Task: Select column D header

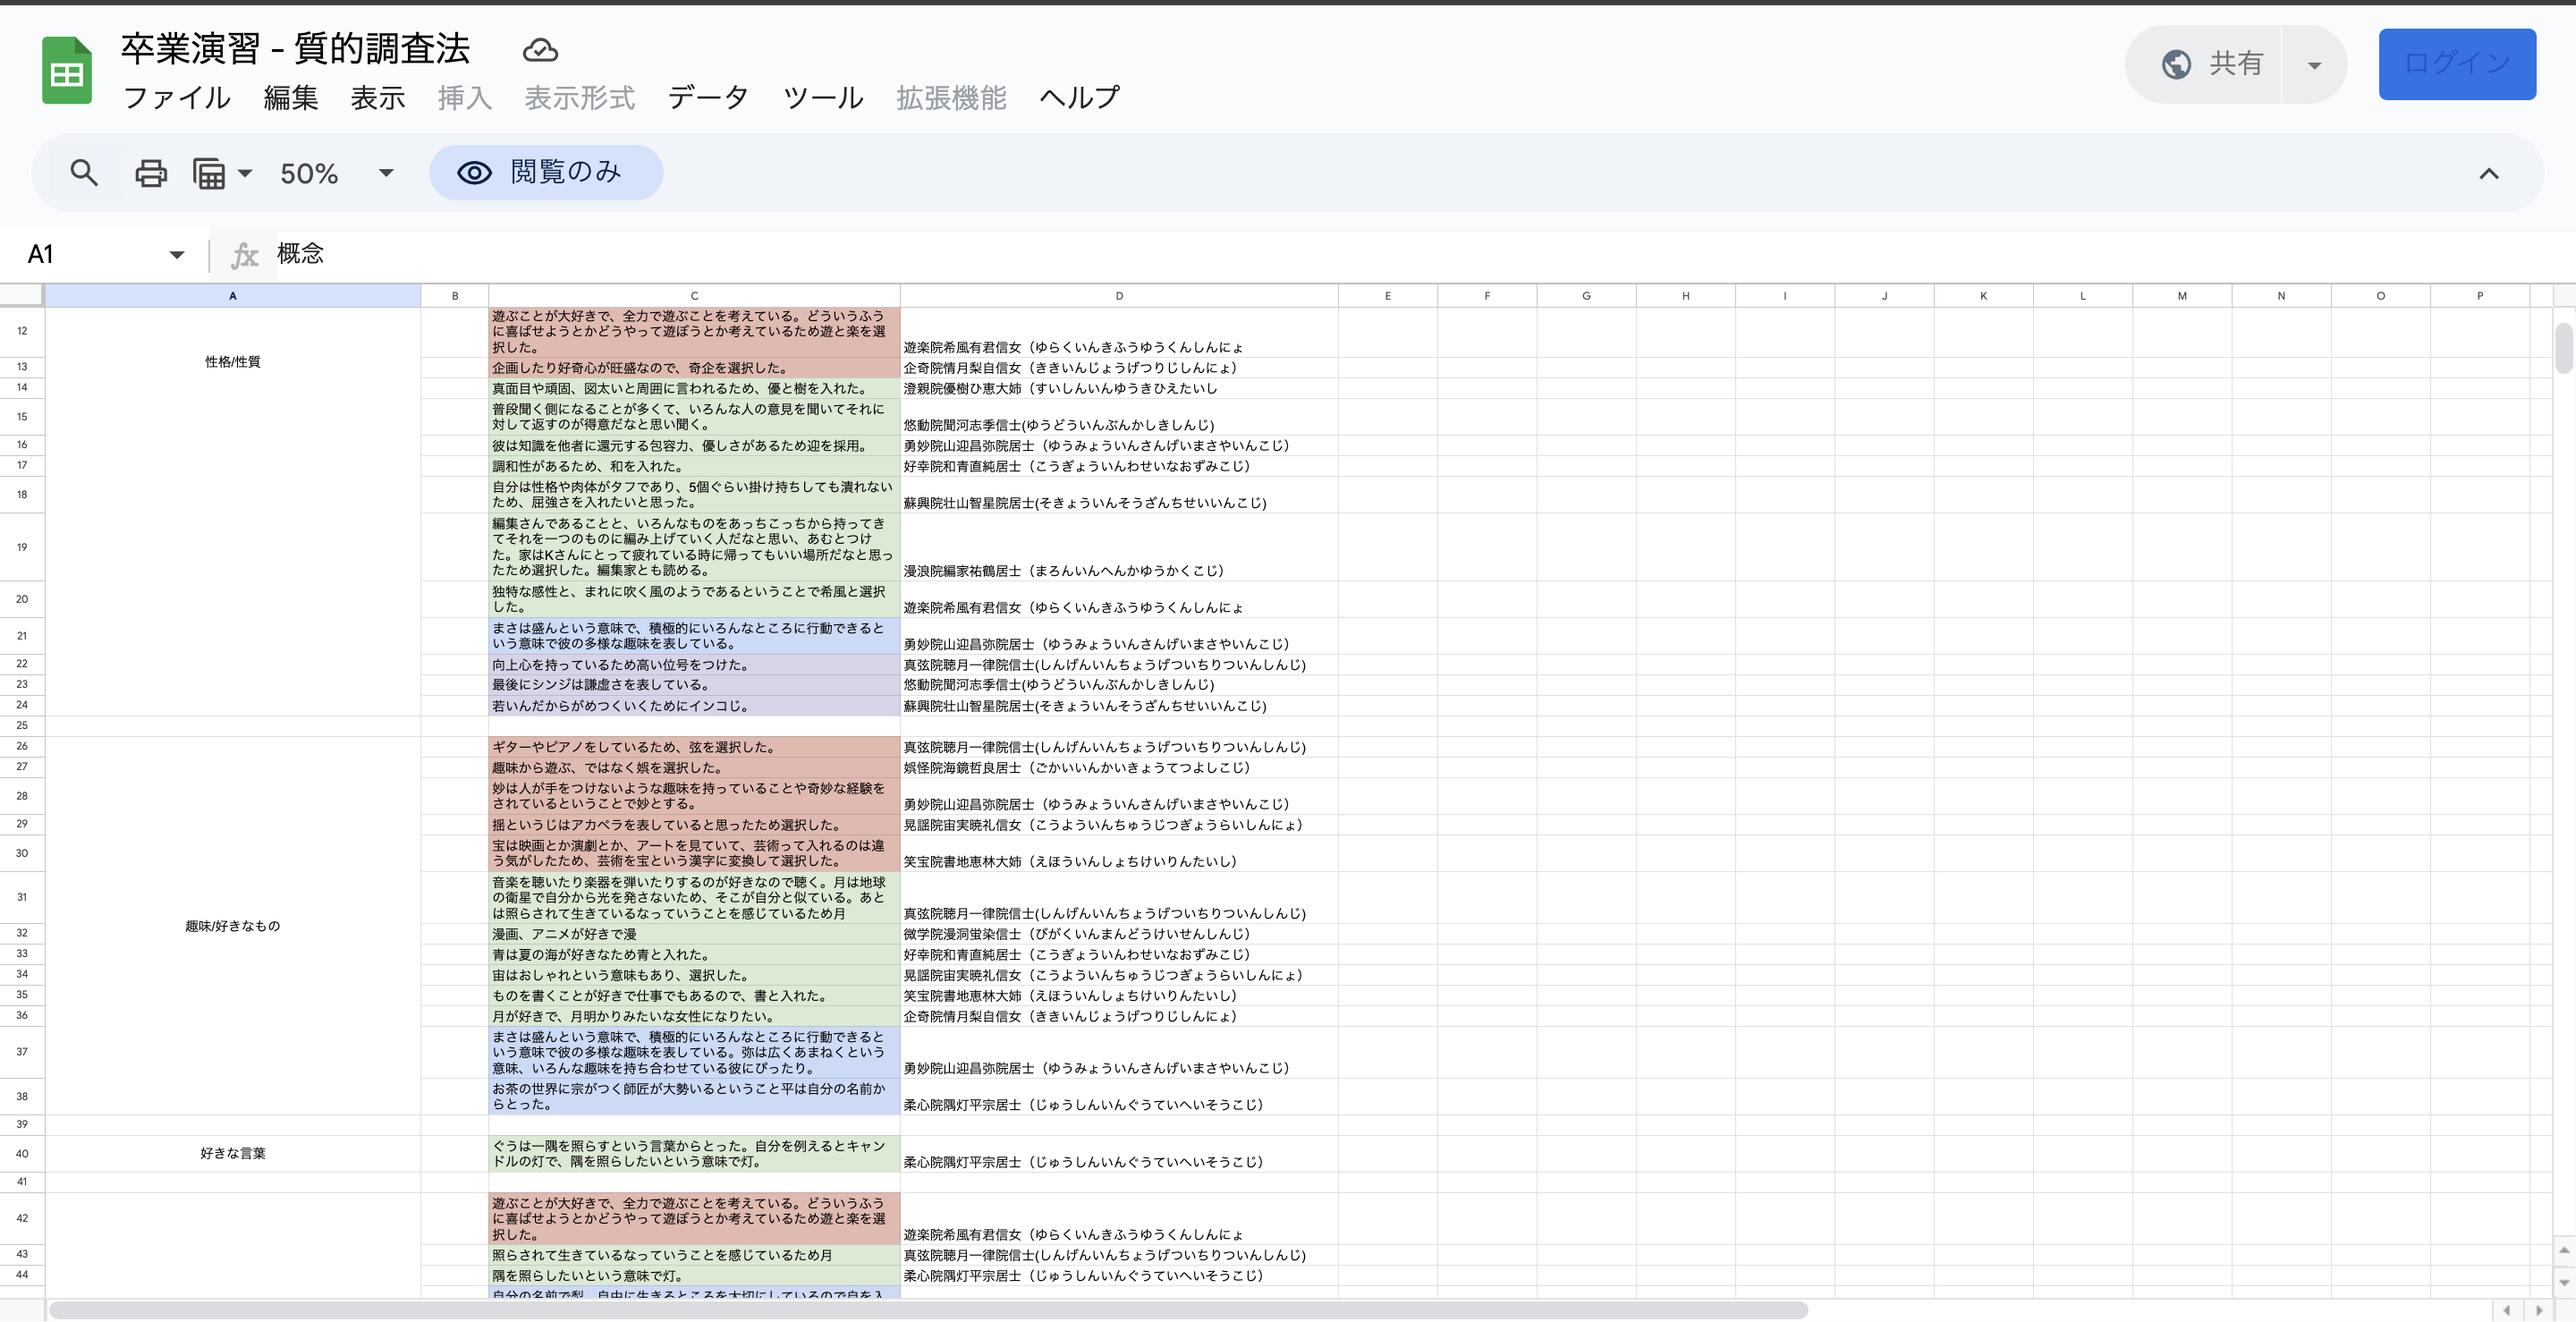Action: click(x=1118, y=296)
